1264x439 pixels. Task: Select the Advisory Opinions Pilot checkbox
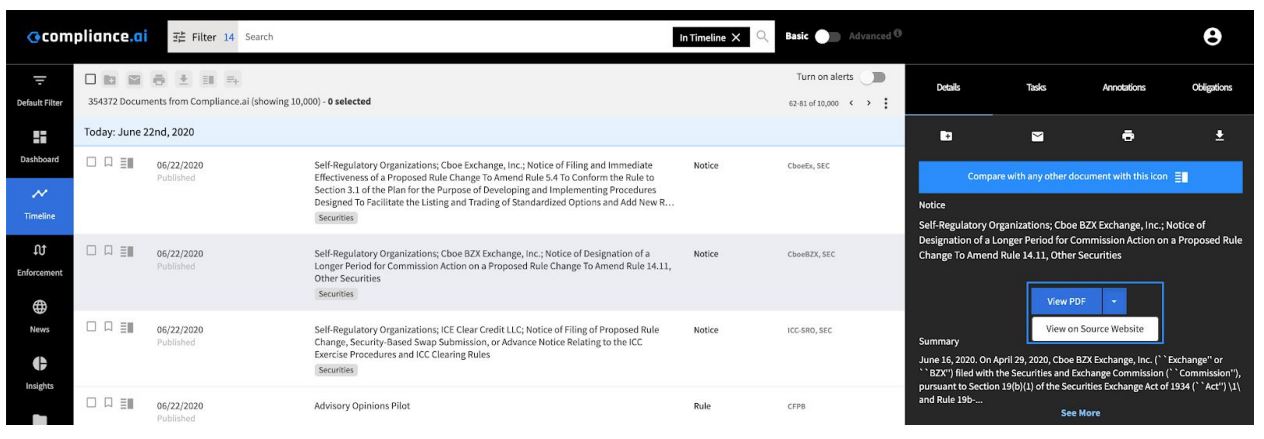coord(91,405)
